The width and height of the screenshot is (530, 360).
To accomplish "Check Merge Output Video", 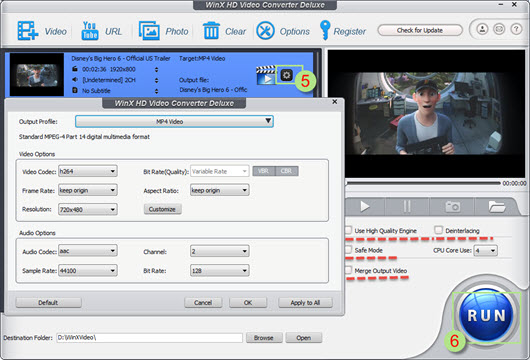I will 348,270.
